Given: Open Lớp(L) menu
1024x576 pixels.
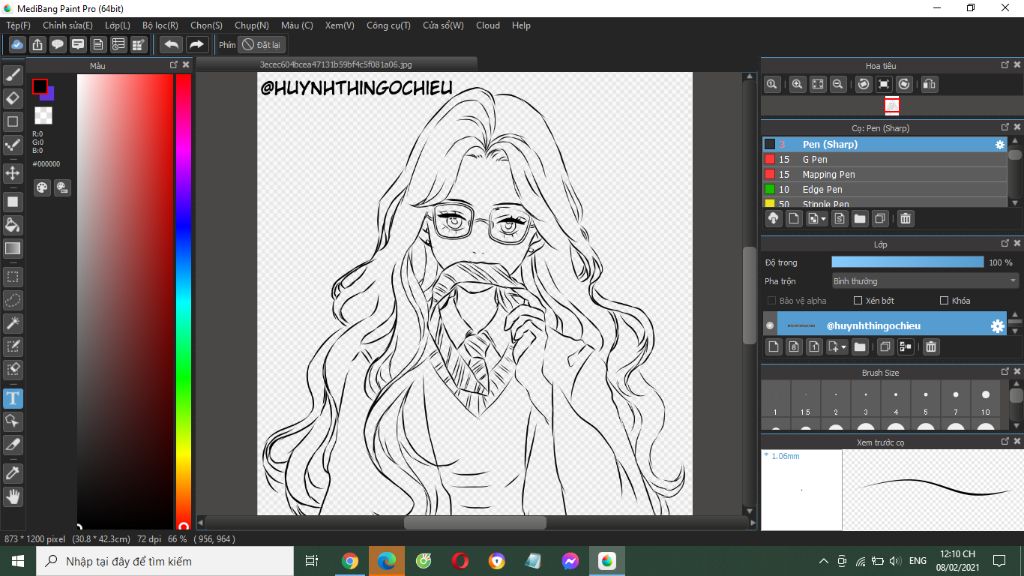Looking at the screenshot, I should 118,25.
